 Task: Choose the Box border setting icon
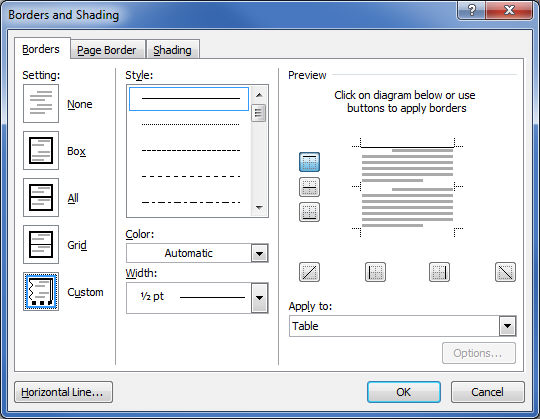point(41,150)
